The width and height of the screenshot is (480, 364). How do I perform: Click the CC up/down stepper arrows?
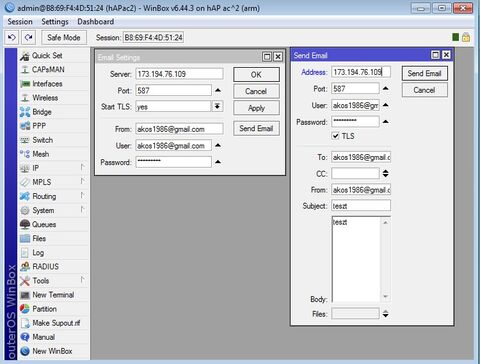[x=385, y=173]
